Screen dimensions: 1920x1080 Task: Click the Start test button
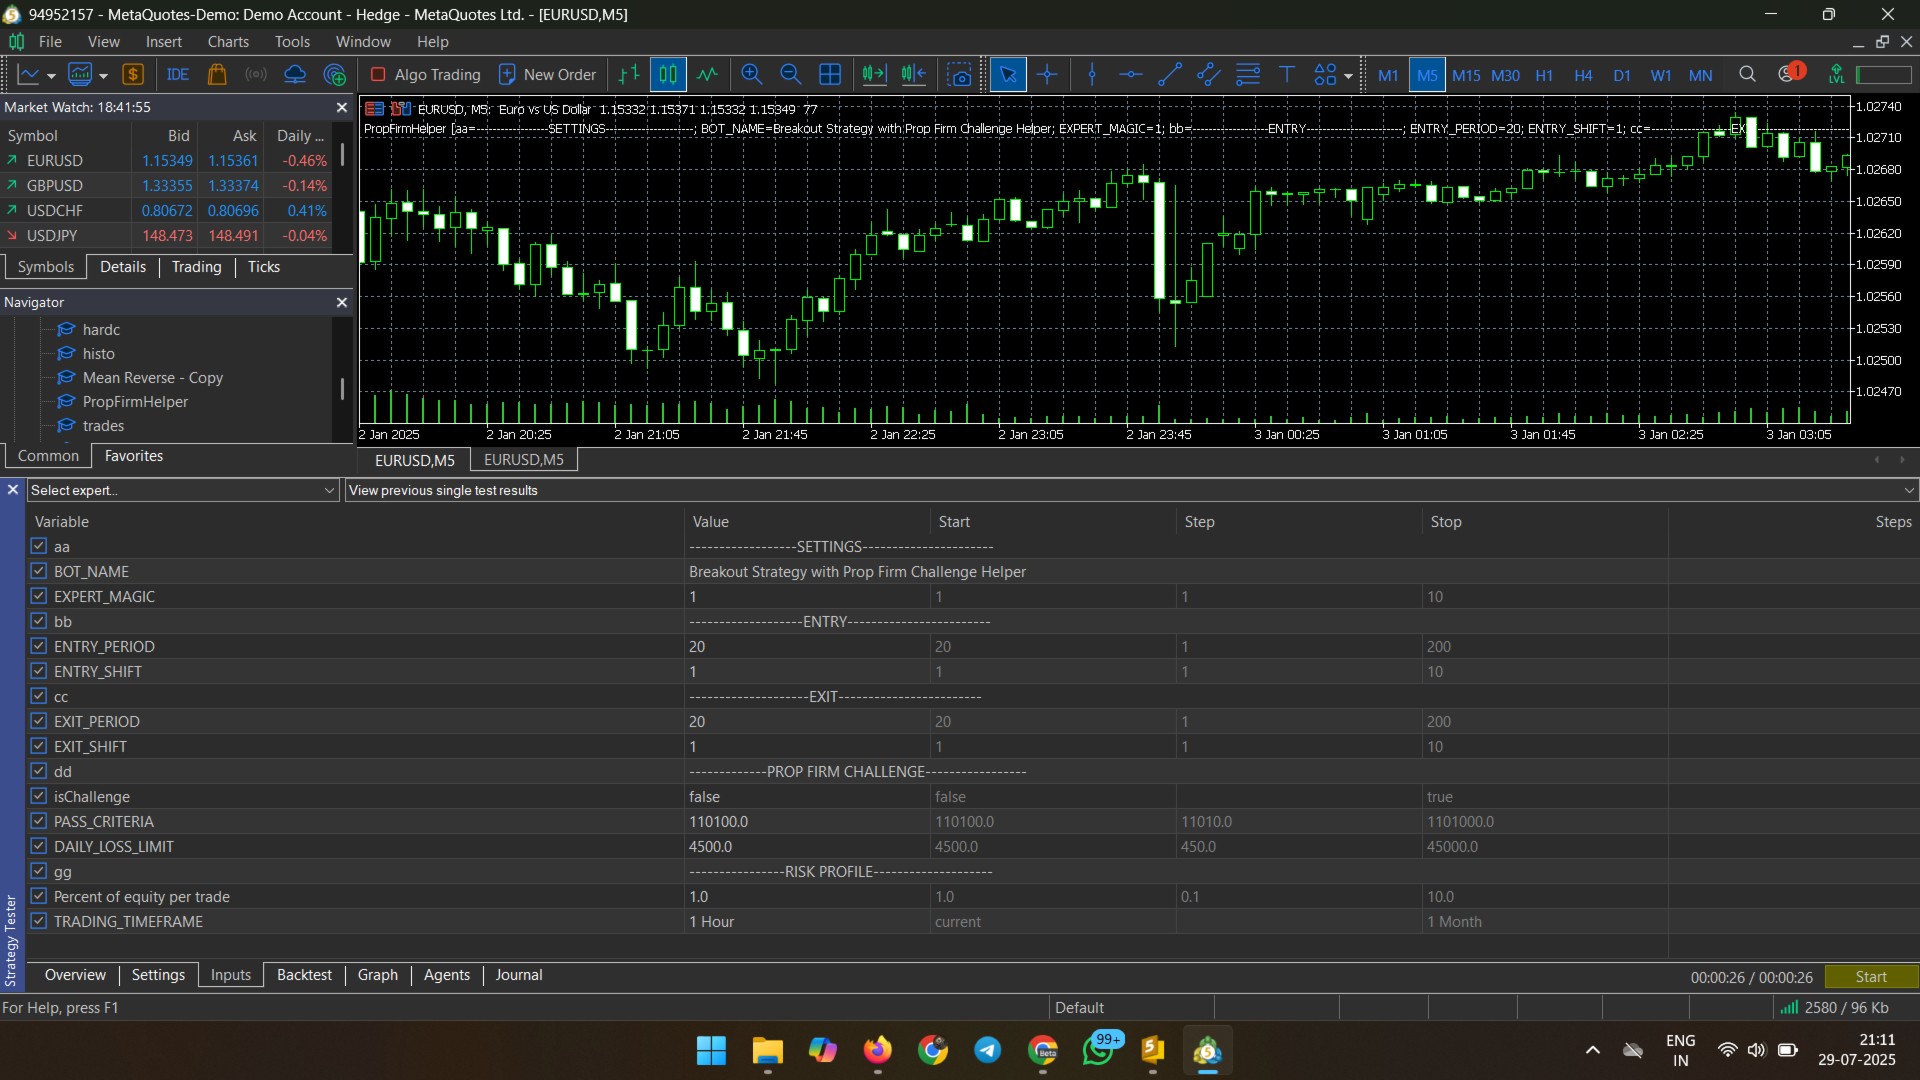[1871, 977]
